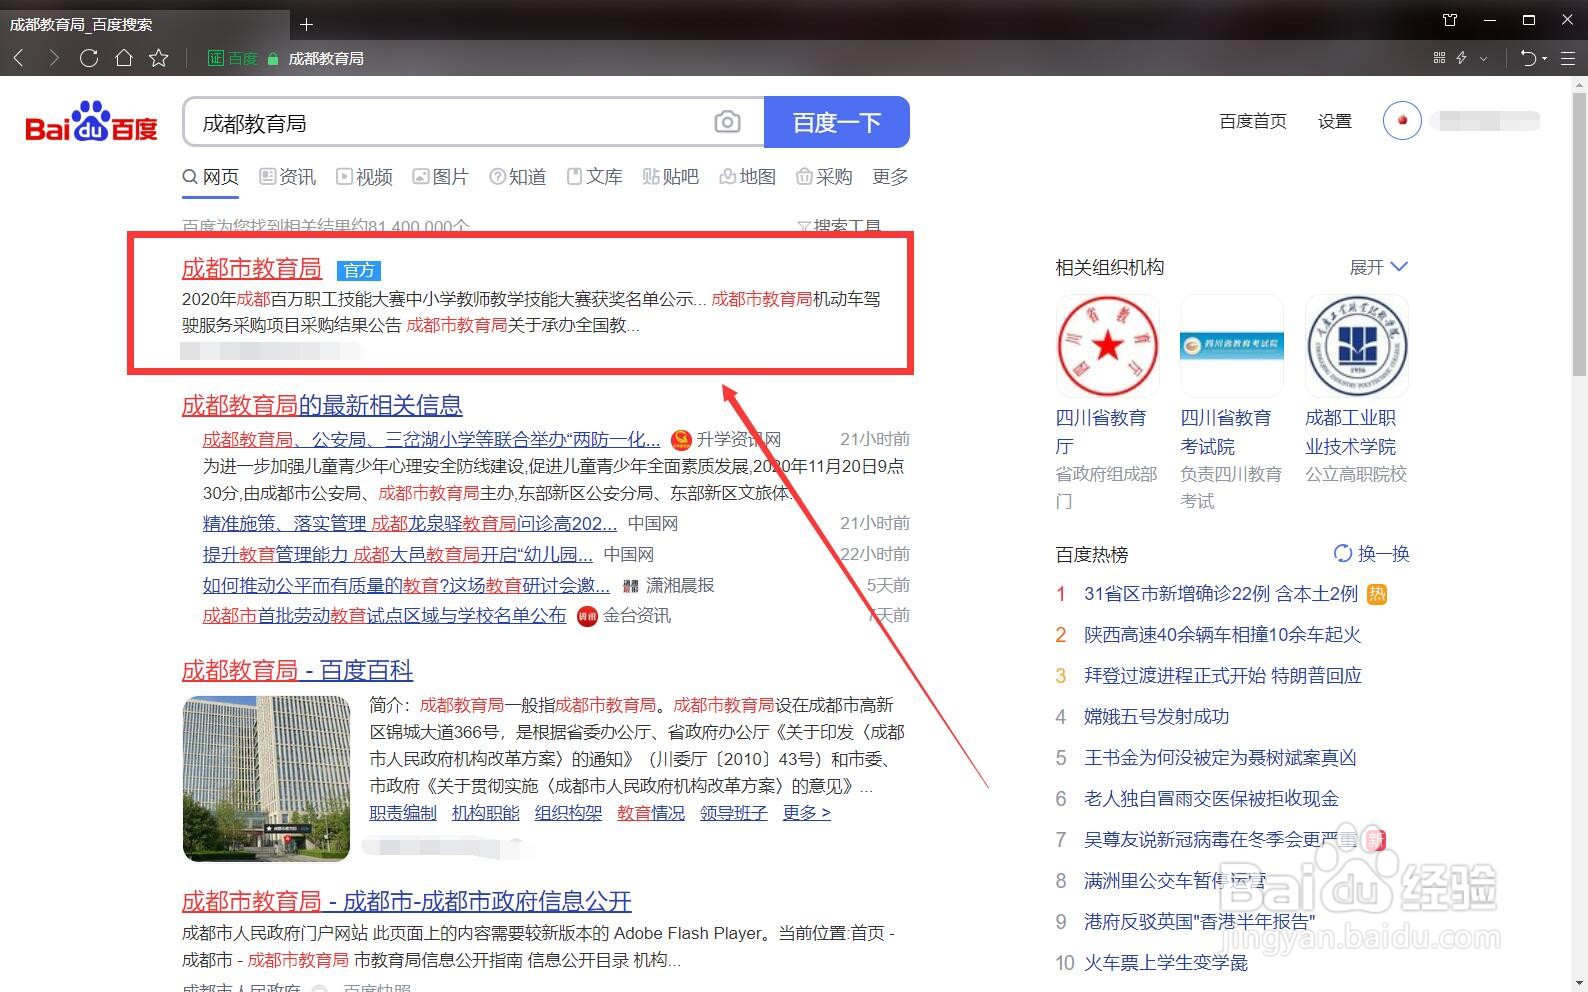Open 领导班子 sublink

pos(734,813)
